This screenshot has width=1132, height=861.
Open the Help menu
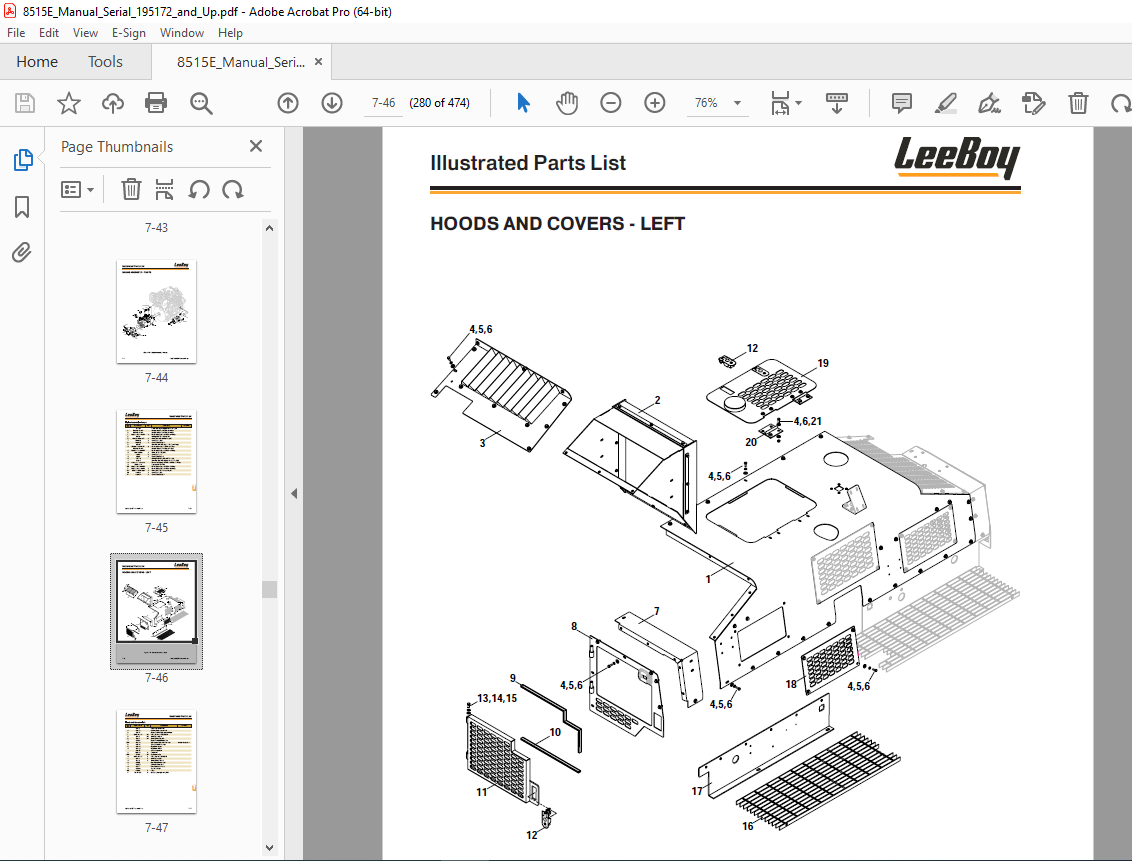click(x=230, y=33)
